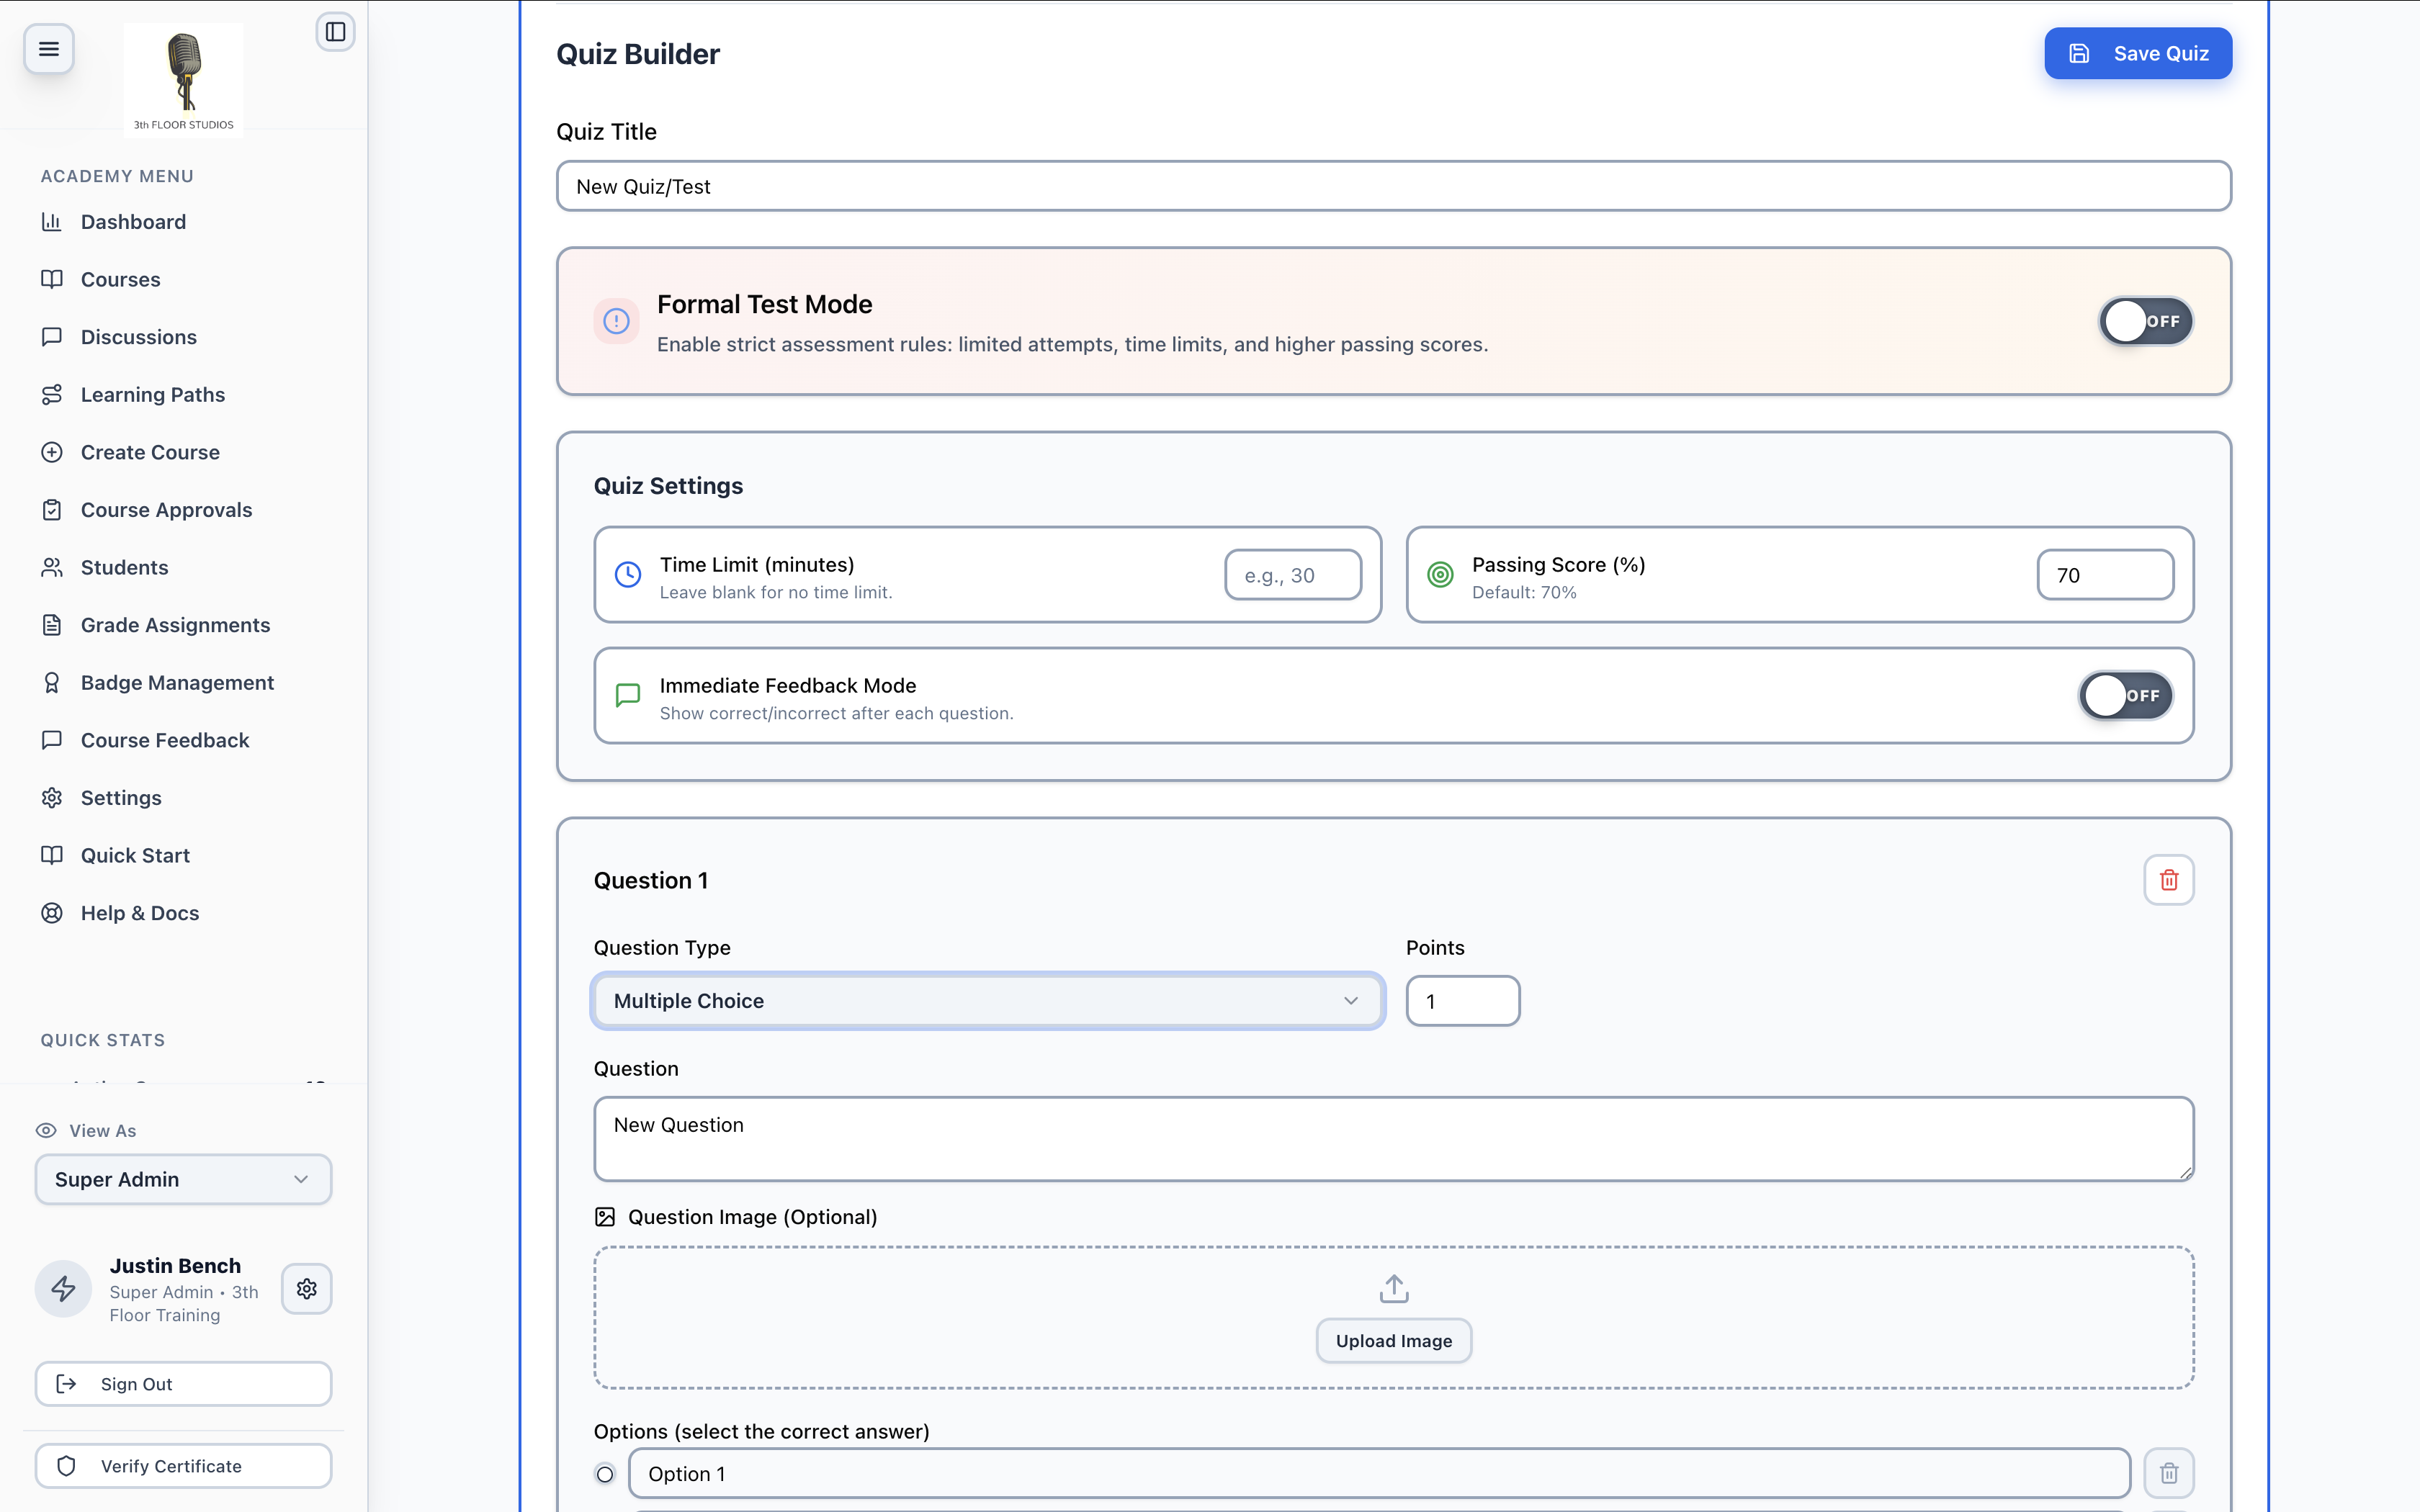Viewport: 2420px width, 1512px height.
Task: Remove Option 1 using its trash icon
Action: point(2168,1473)
